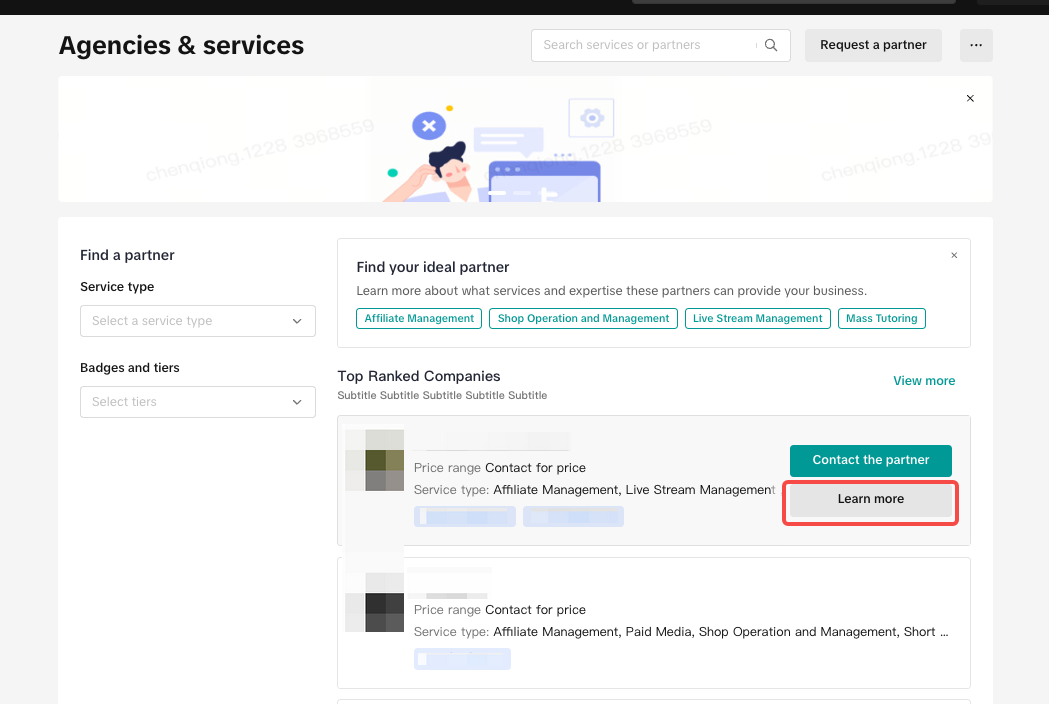Viewport: 1049px width, 704px height.
Task: Select the Affiliate Management tag
Action: (x=419, y=319)
